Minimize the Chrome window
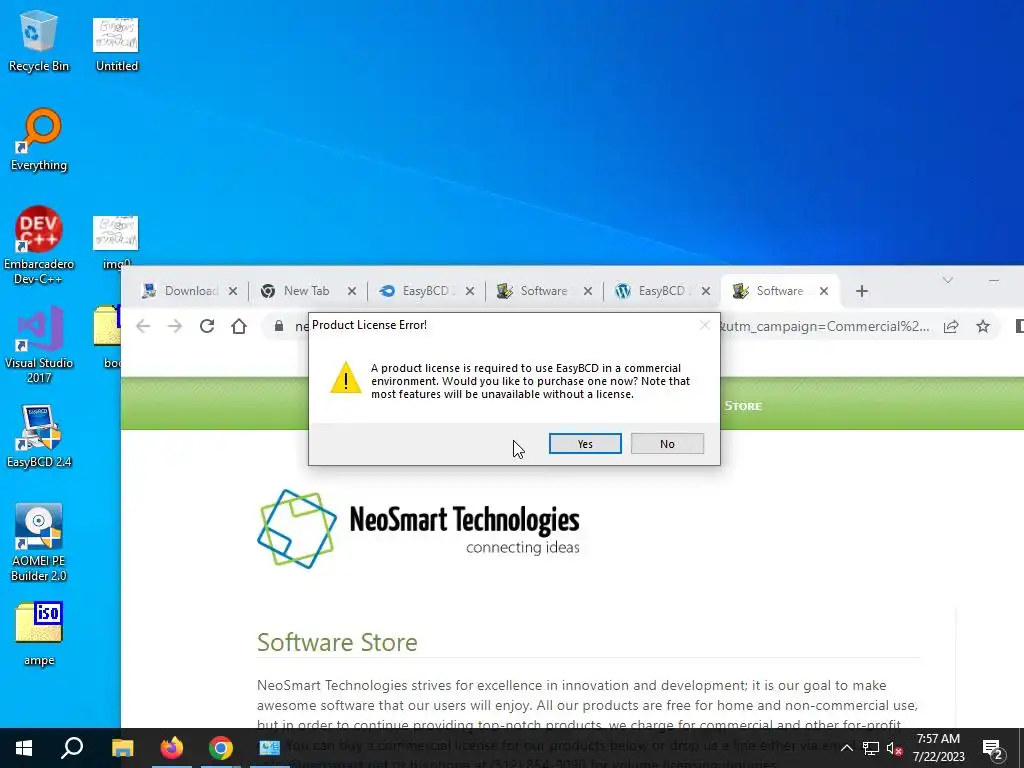Screen dimensions: 1024x768 point(993,280)
